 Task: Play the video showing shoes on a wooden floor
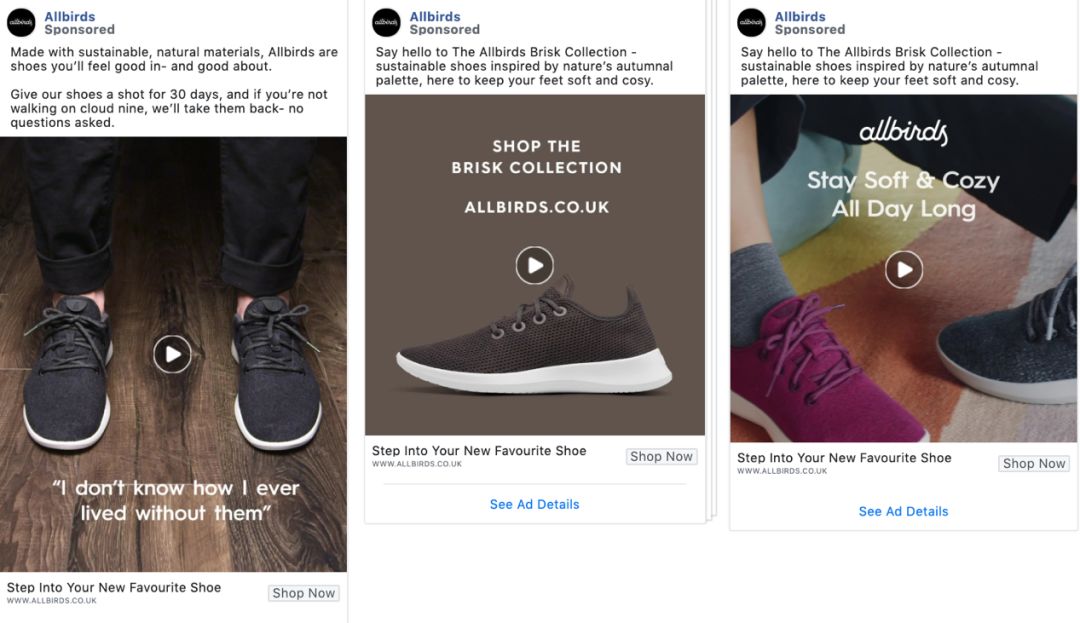pyautogui.click(x=173, y=354)
